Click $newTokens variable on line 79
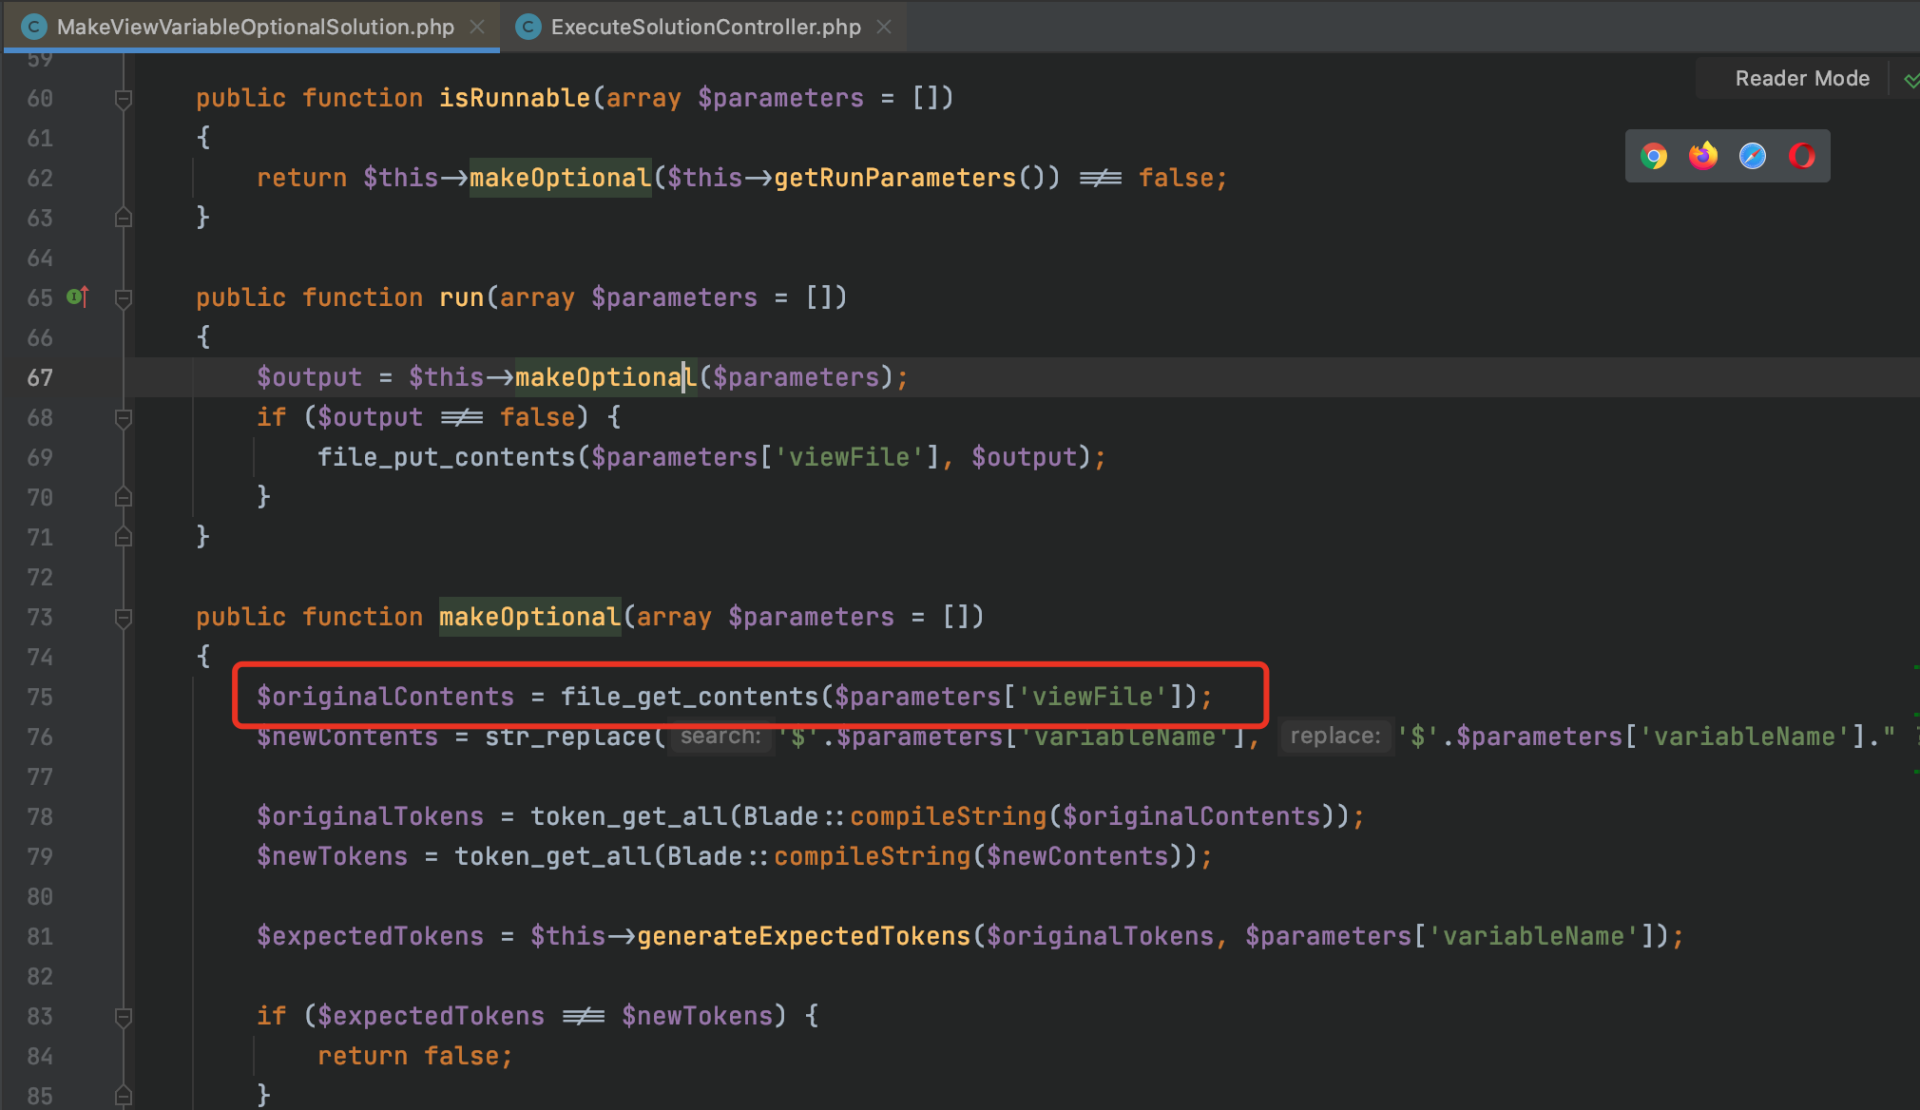1920x1110 pixels. (x=332, y=857)
